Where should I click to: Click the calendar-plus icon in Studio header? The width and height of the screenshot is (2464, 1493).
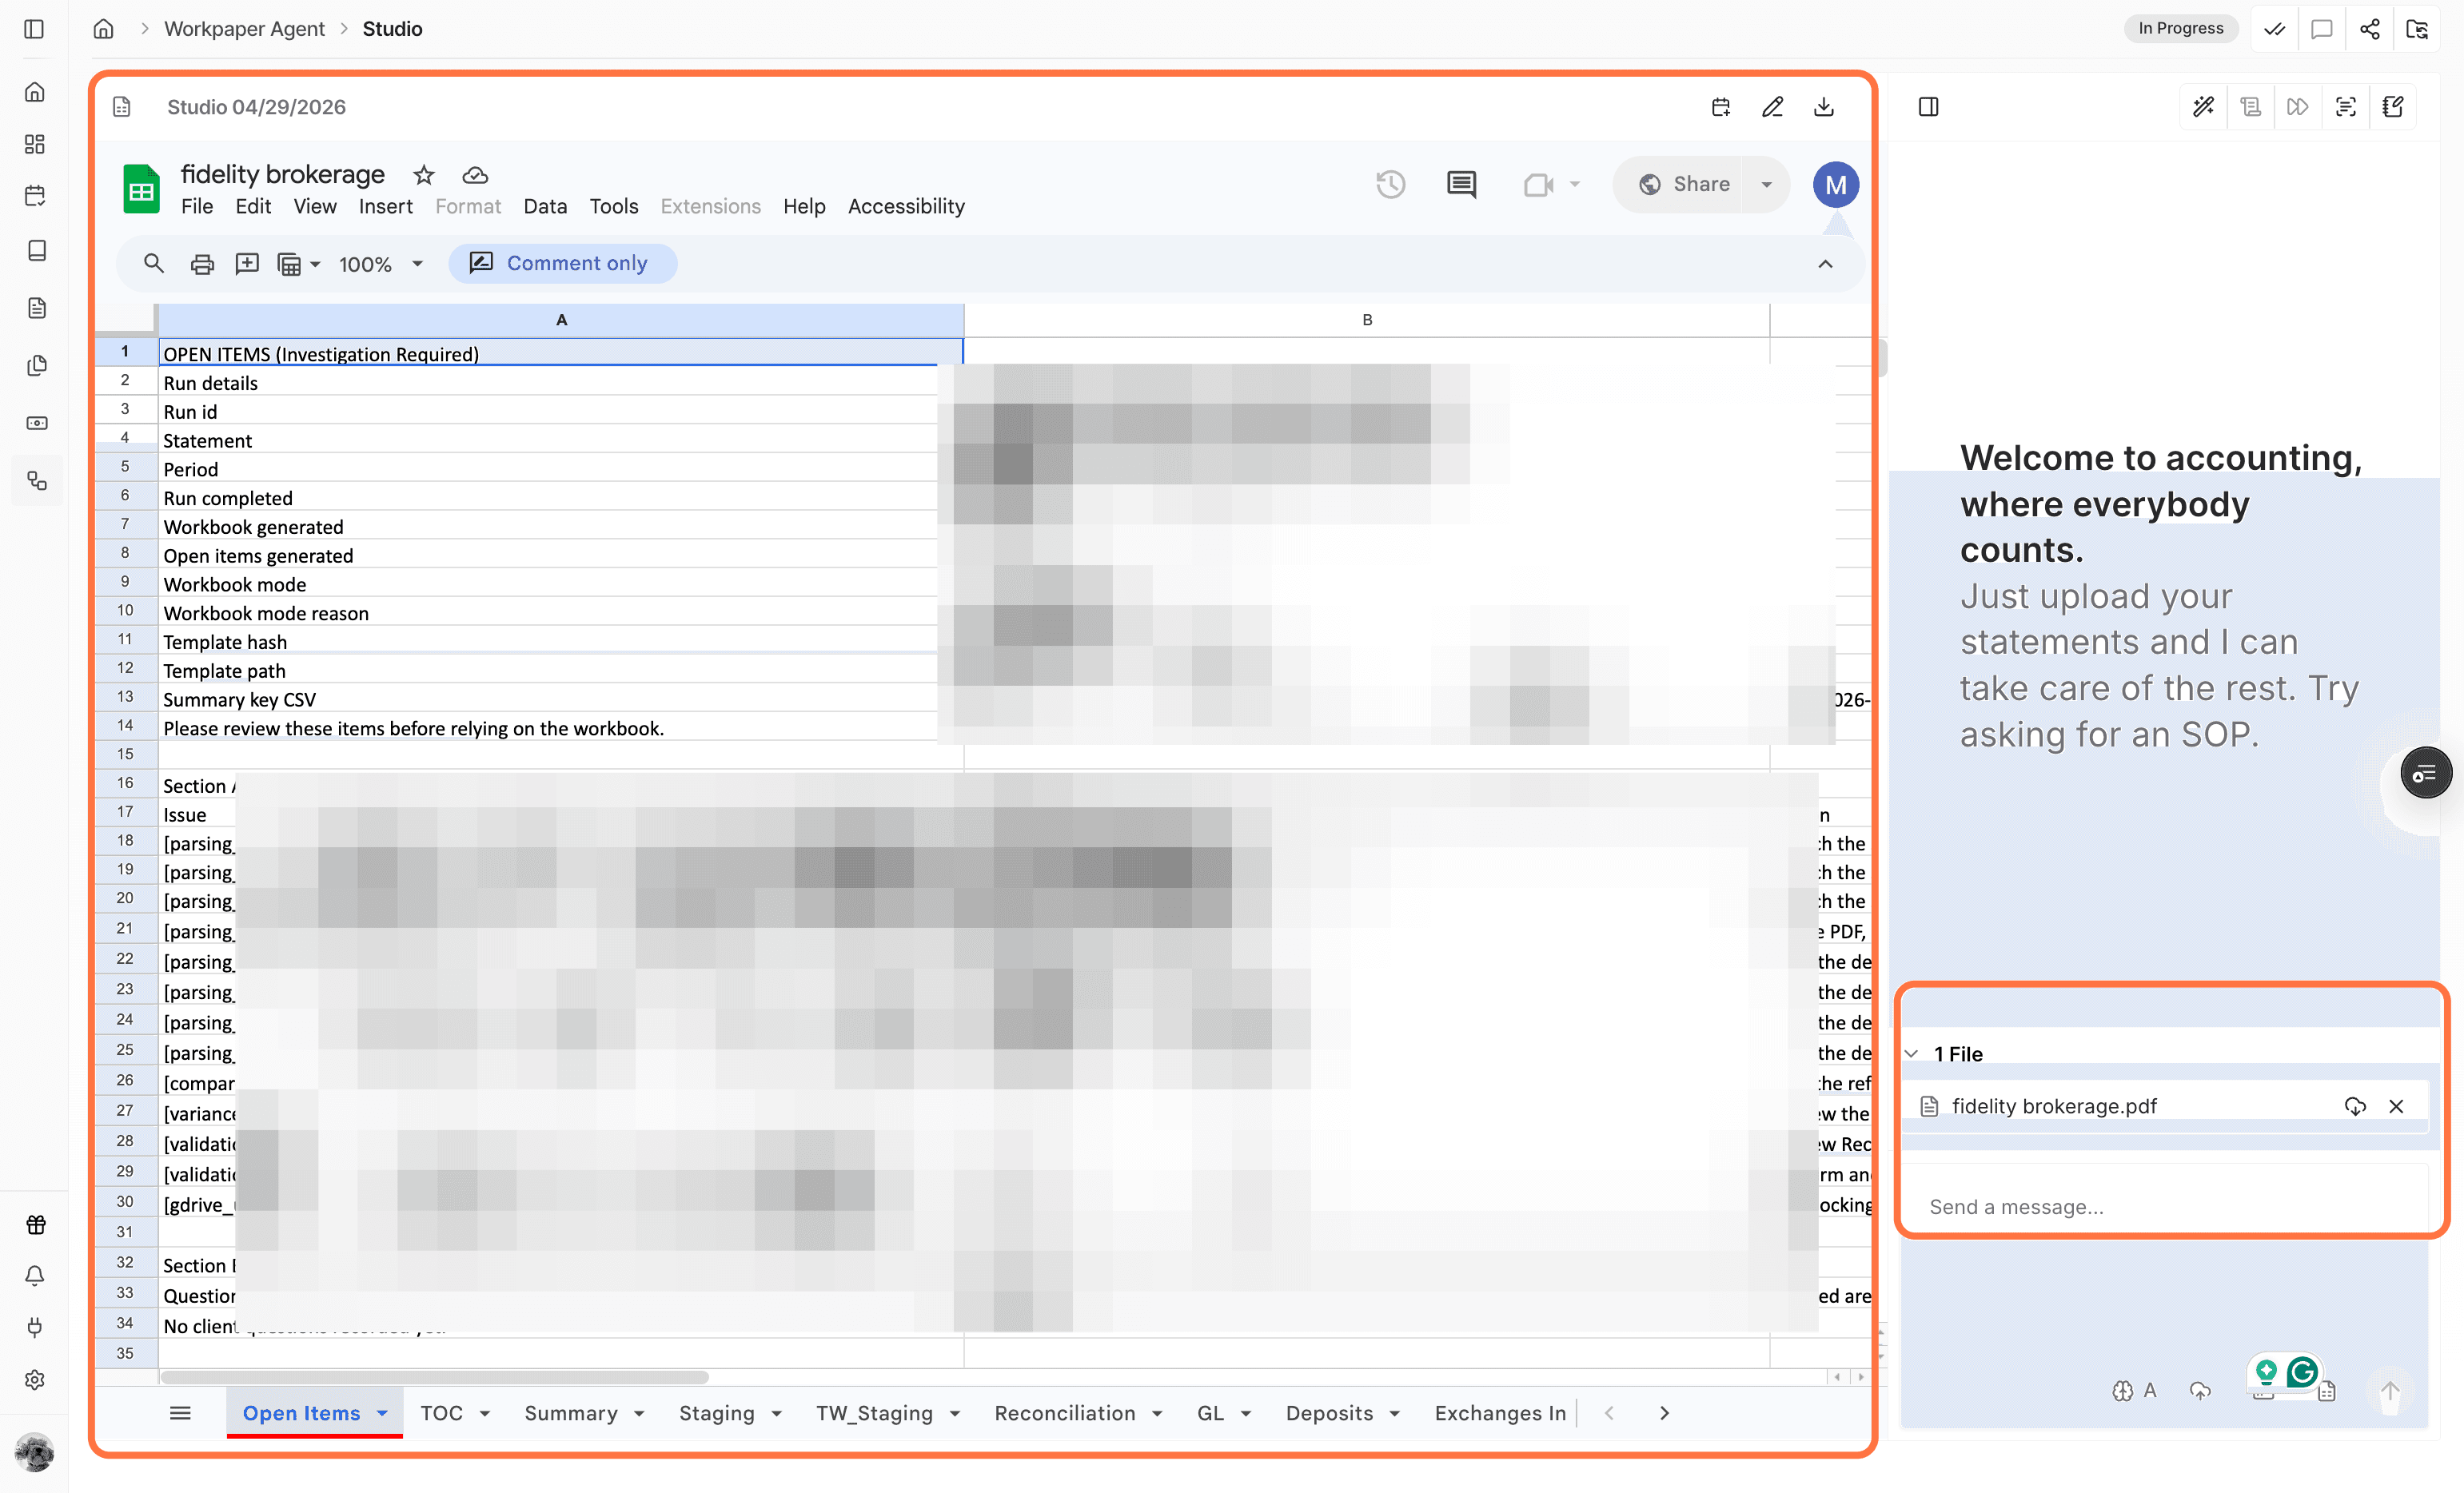(1721, 107)
